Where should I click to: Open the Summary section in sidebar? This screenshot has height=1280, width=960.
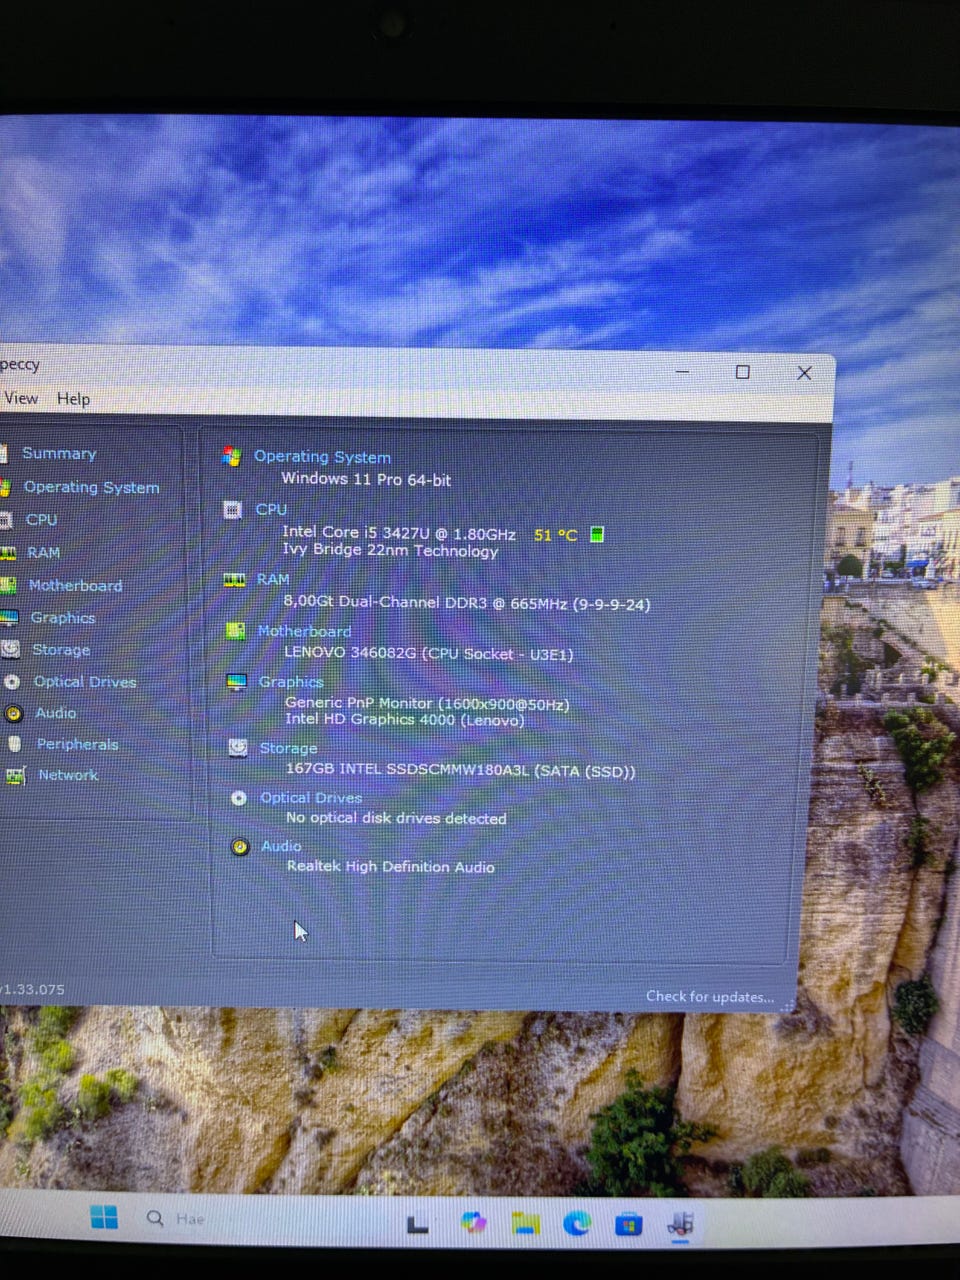coord(59,453)
